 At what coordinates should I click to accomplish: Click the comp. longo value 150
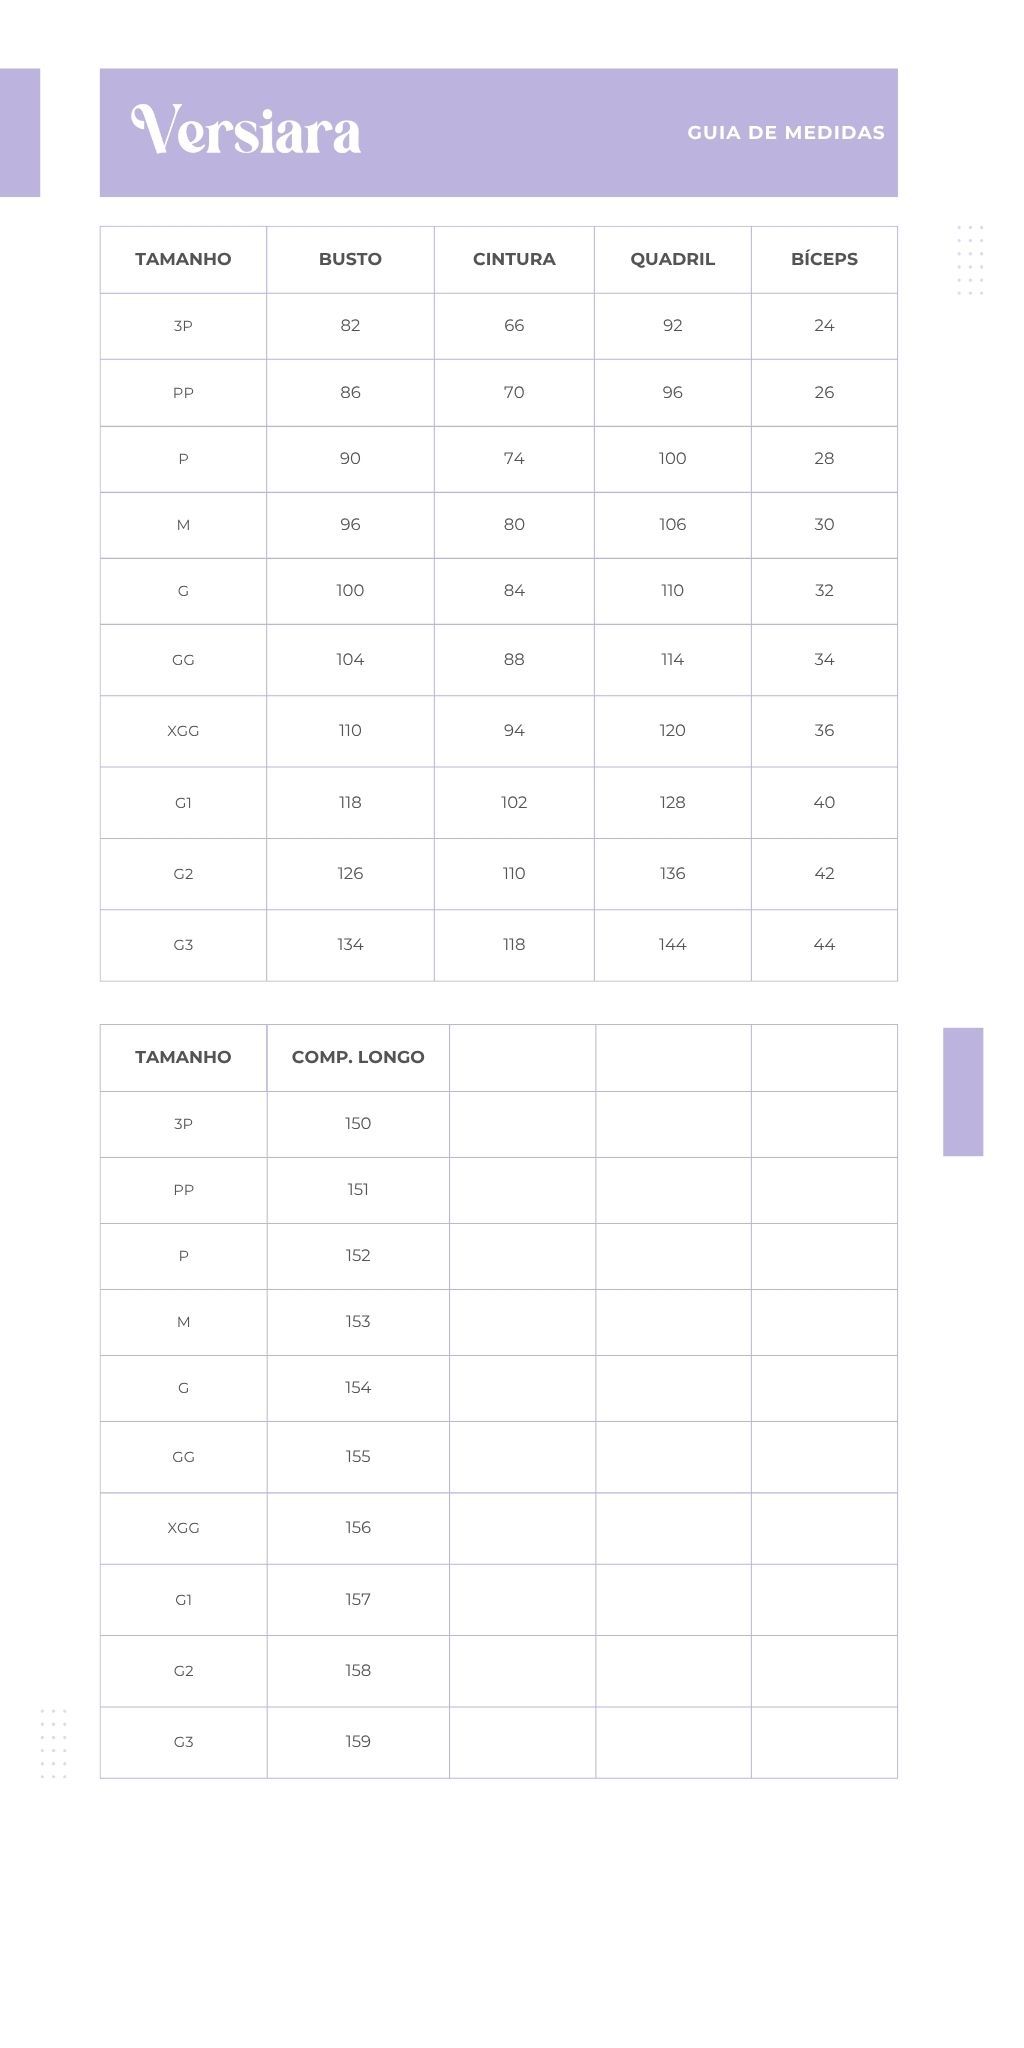click(358, 1123)
